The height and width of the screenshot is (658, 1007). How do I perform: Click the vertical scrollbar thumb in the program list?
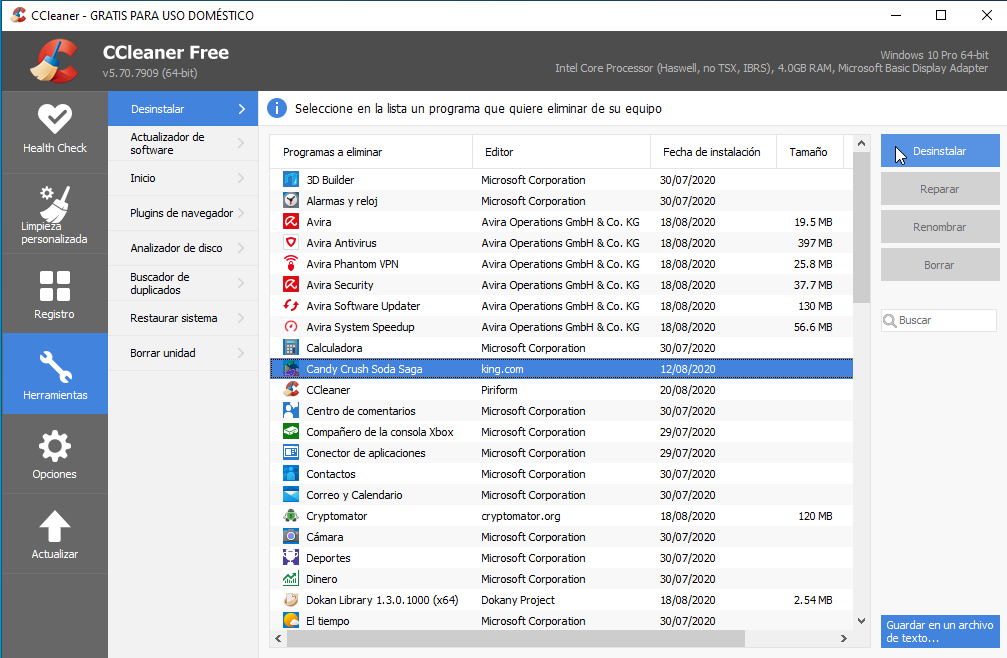tap(861, 227)
